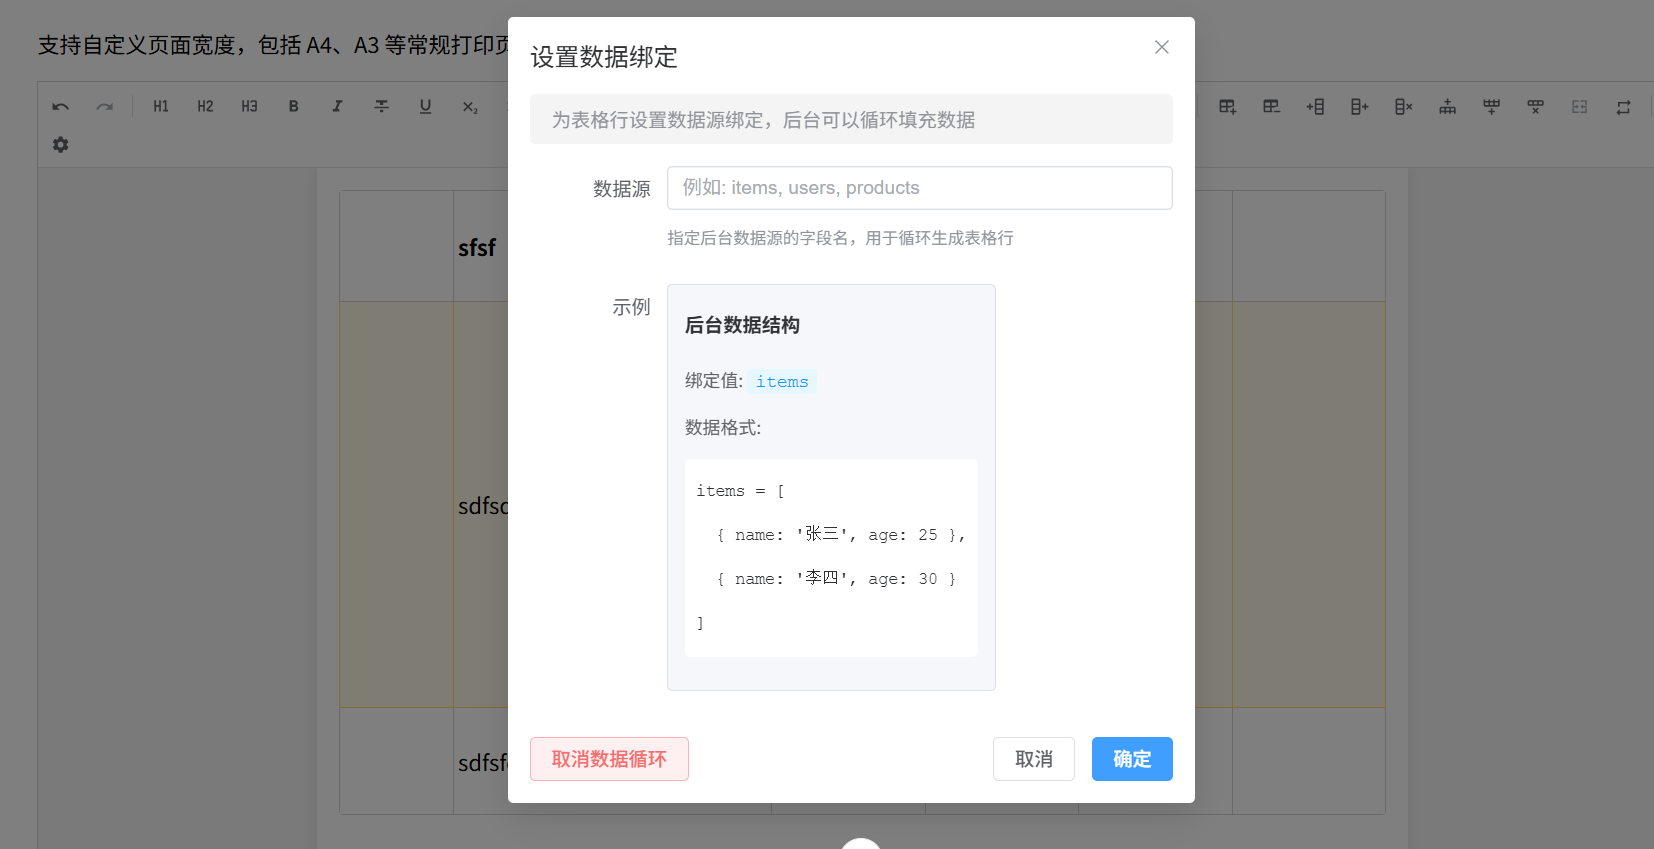Image resolution: width=1654 pixels, height=849 pixels.
Task: Toggle underline formatting in editor toolbar
Action: (425, 106)
